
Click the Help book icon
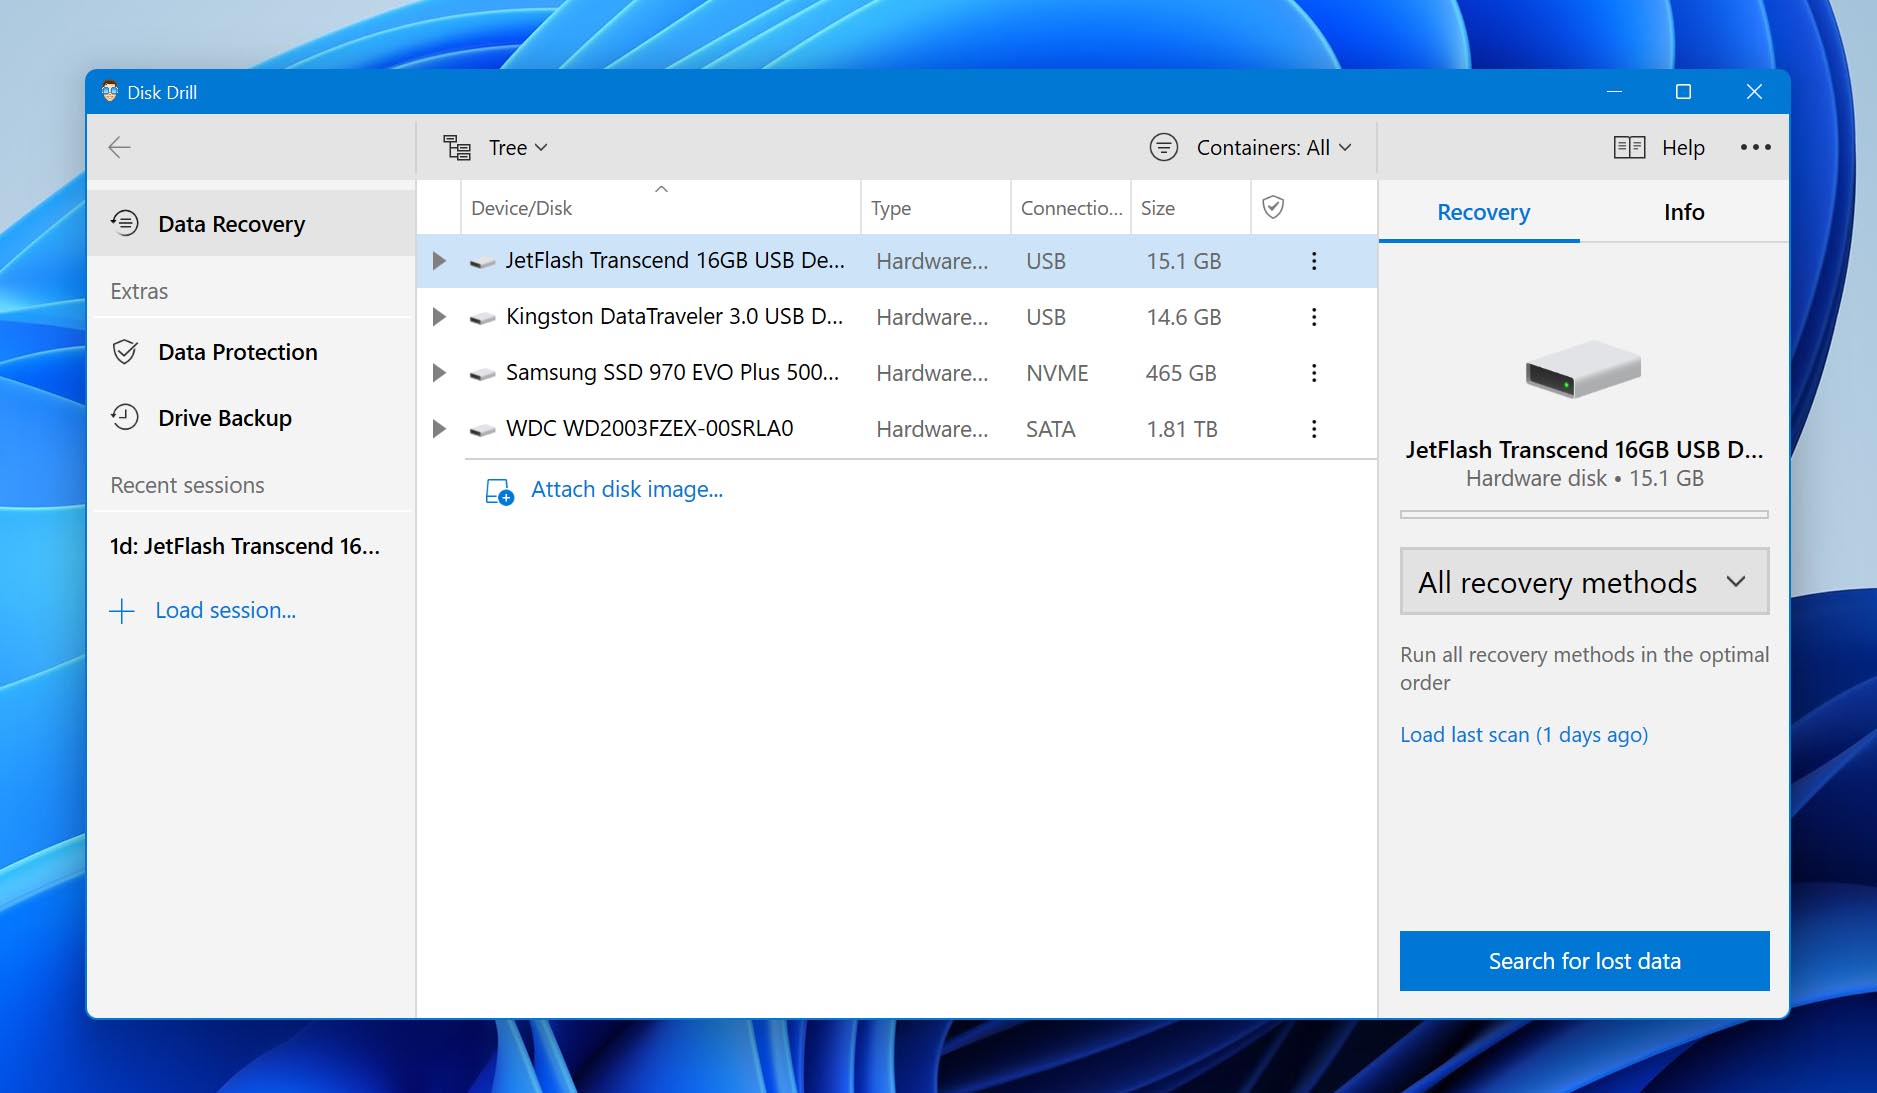coord(1629,148)
